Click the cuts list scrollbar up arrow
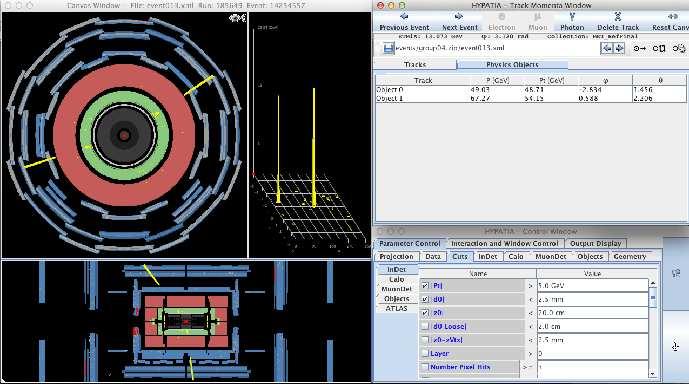Viewport: 689px width, 384px height. [653, 283]
